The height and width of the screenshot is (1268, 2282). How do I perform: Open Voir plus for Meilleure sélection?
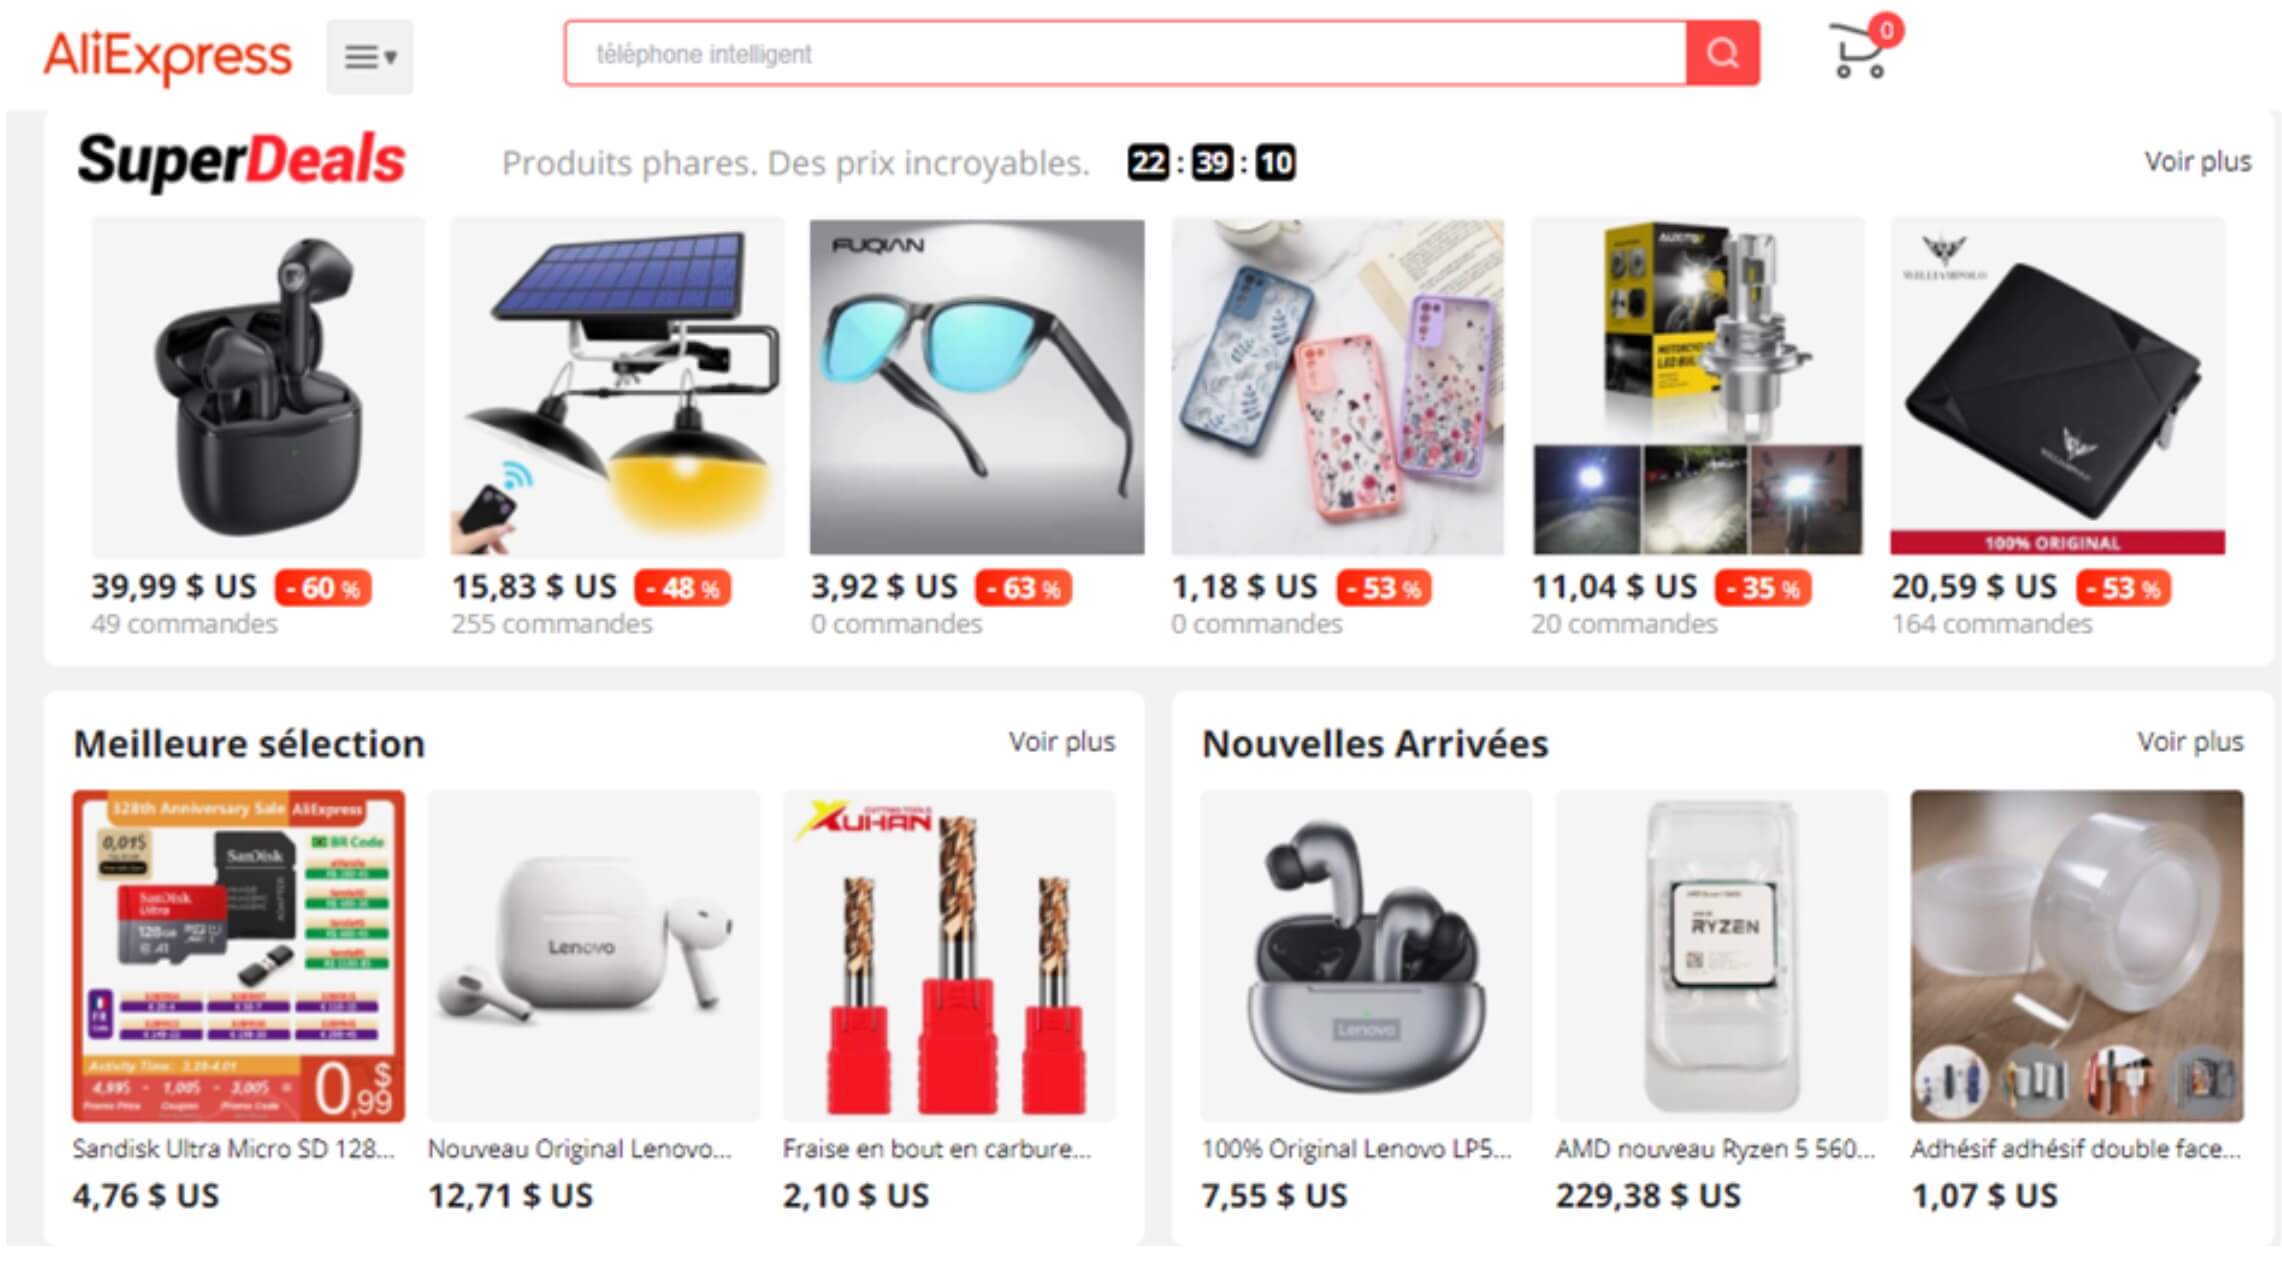[1061, 741]
